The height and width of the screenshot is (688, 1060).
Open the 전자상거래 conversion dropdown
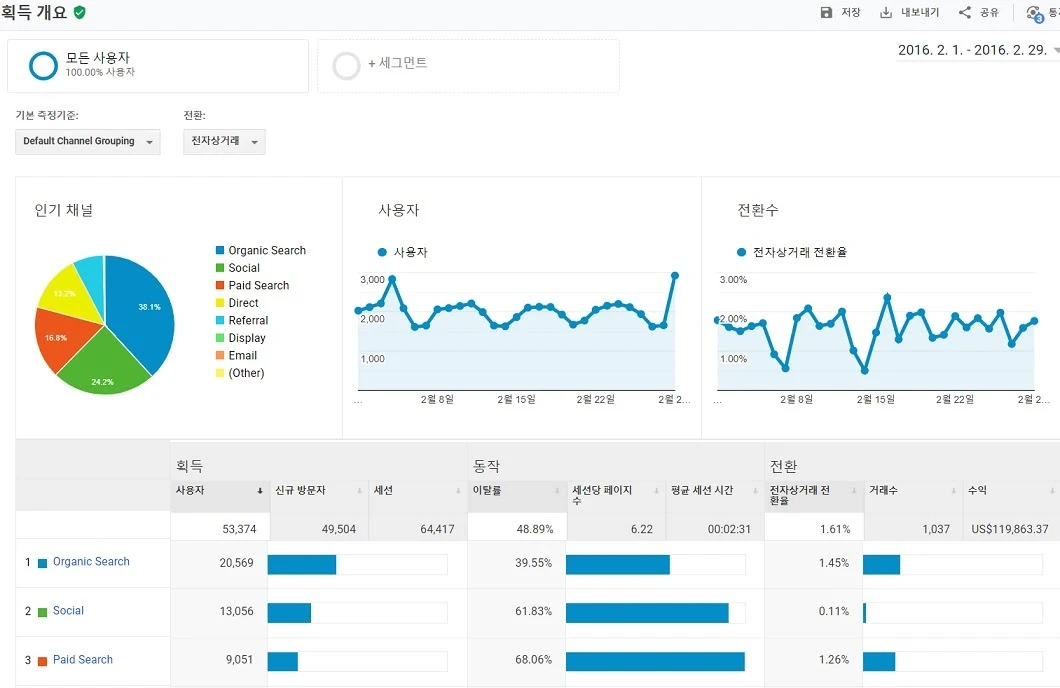(x=224, y=142)
